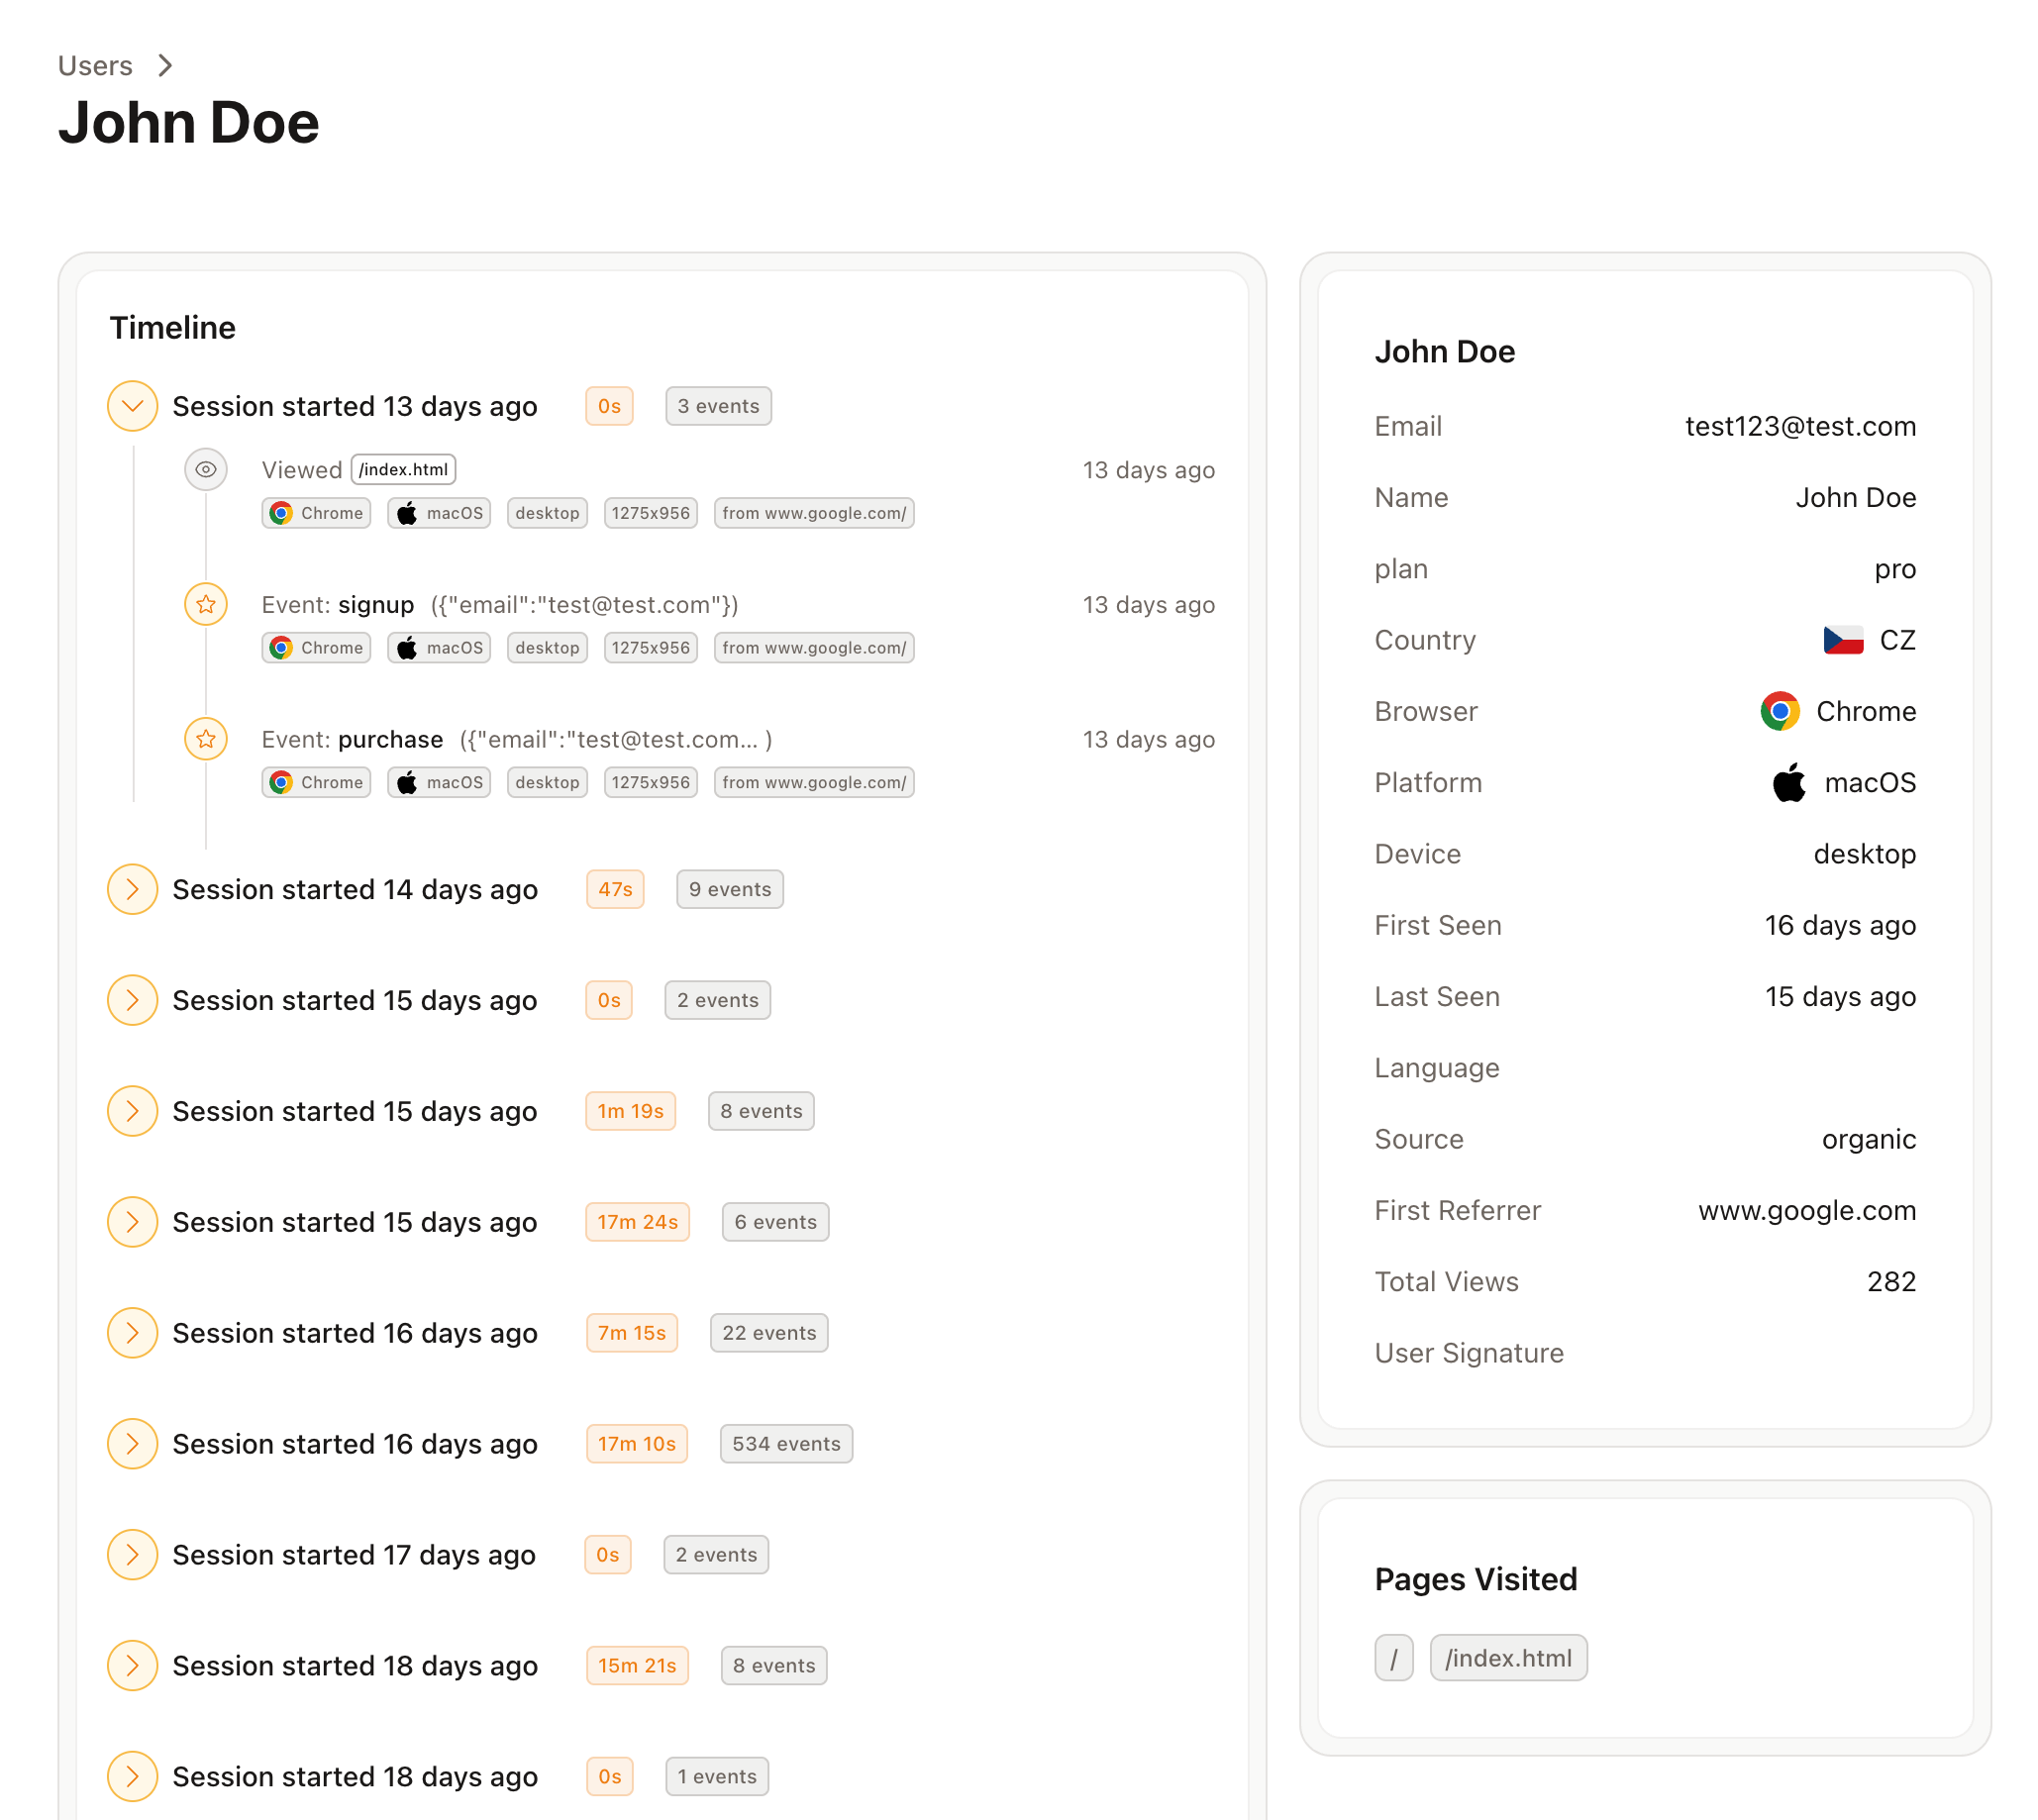Click the 22 events badge

769,1333
